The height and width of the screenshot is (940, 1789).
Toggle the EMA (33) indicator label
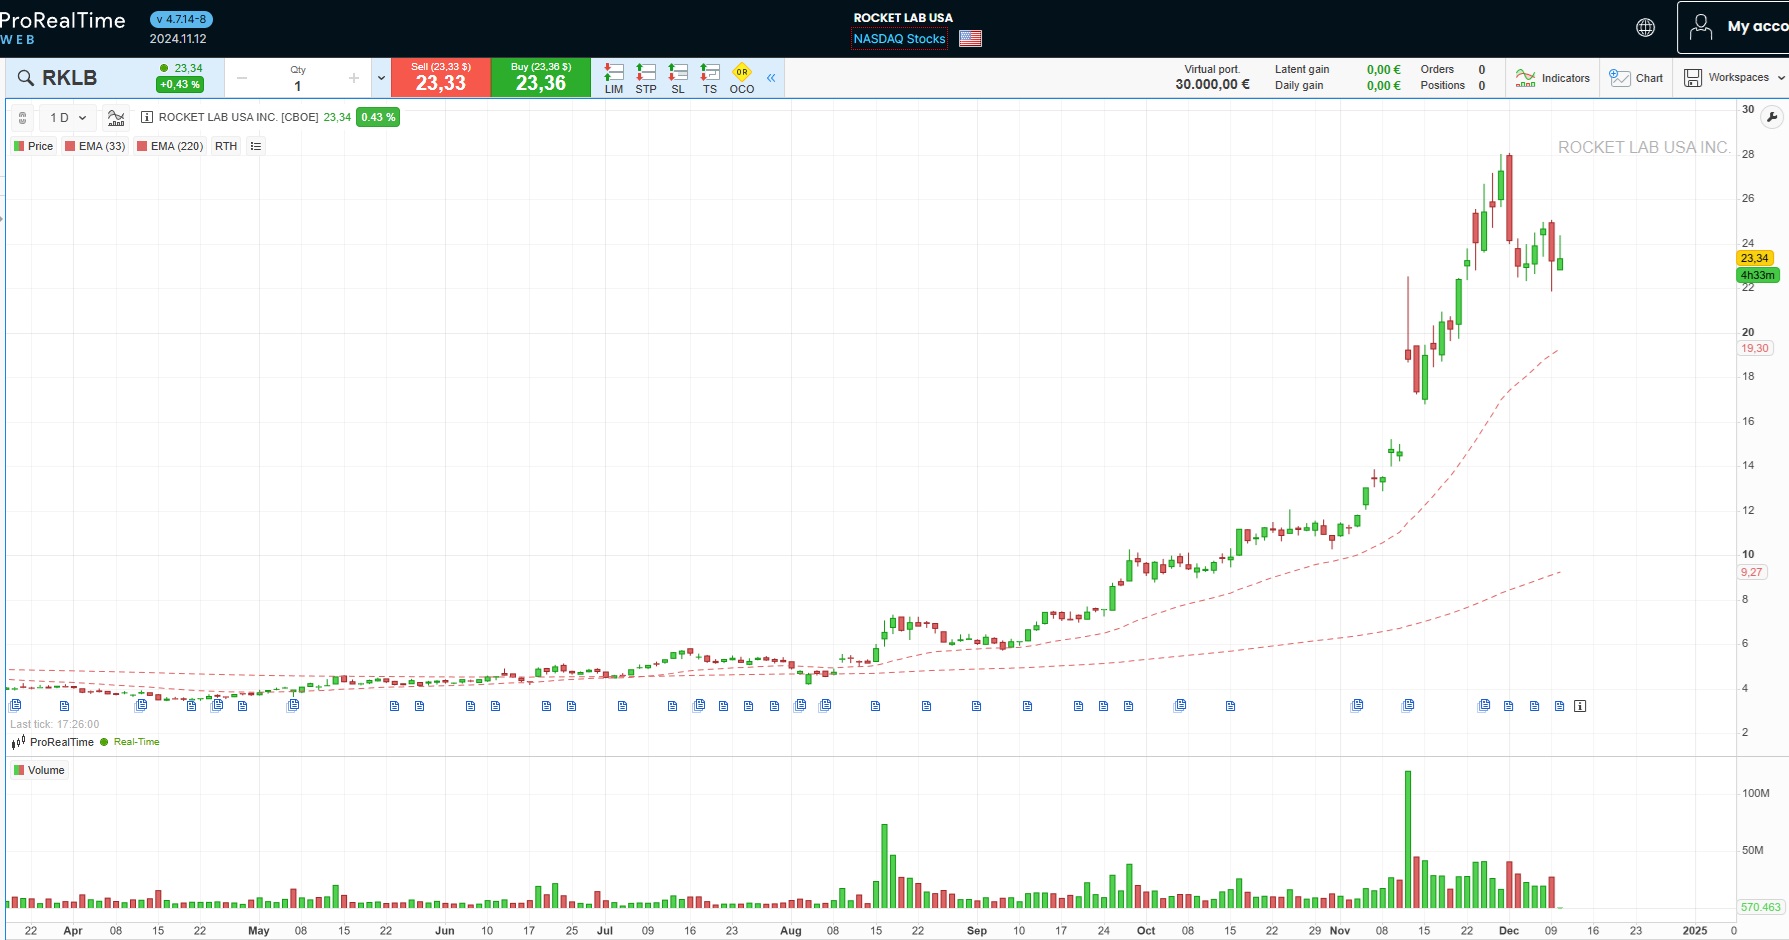point(95,146)
